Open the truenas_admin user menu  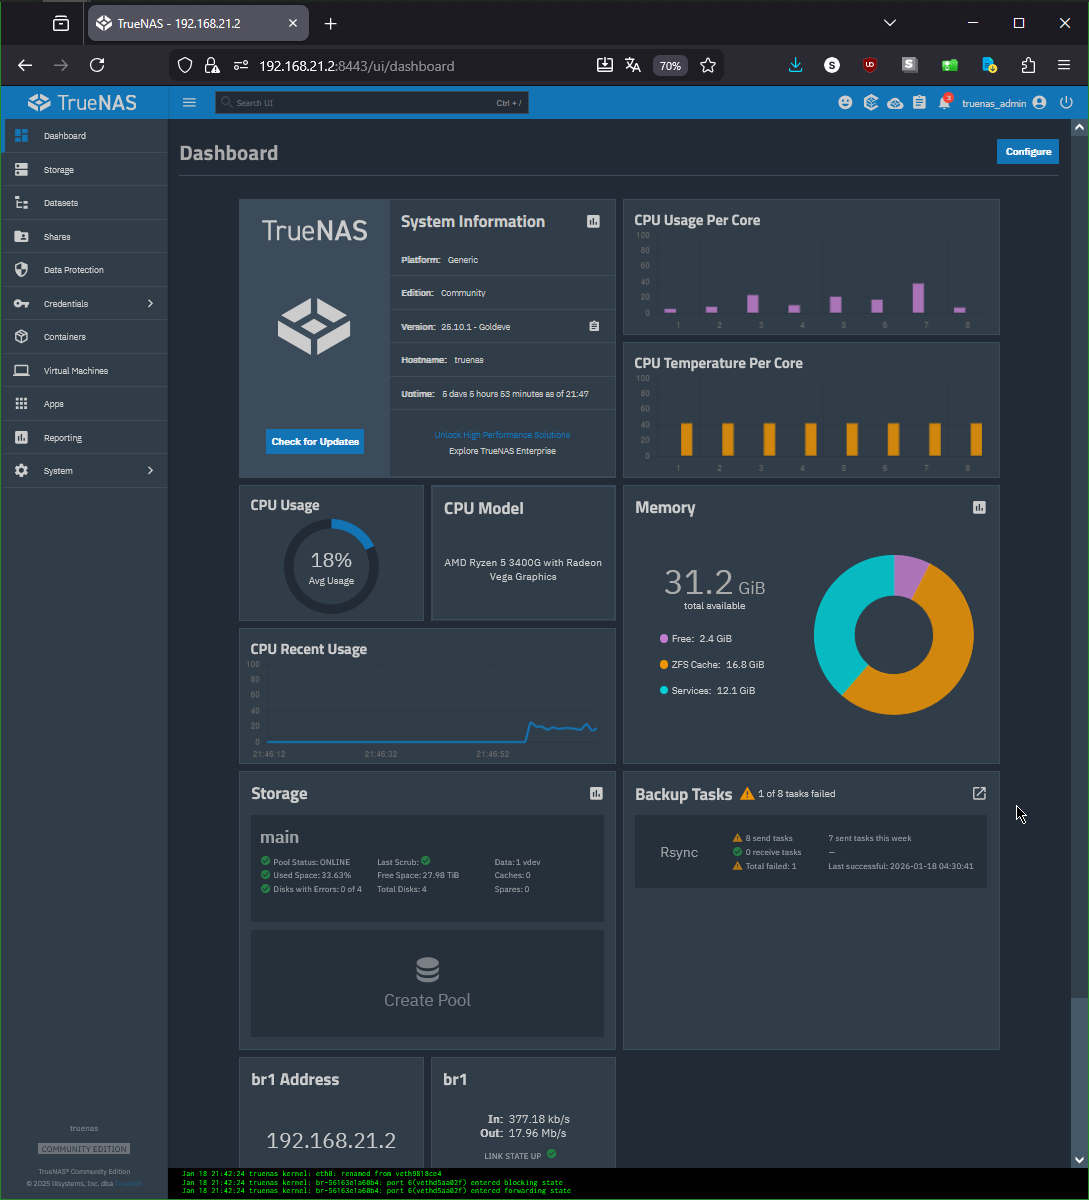(1004, 103)
